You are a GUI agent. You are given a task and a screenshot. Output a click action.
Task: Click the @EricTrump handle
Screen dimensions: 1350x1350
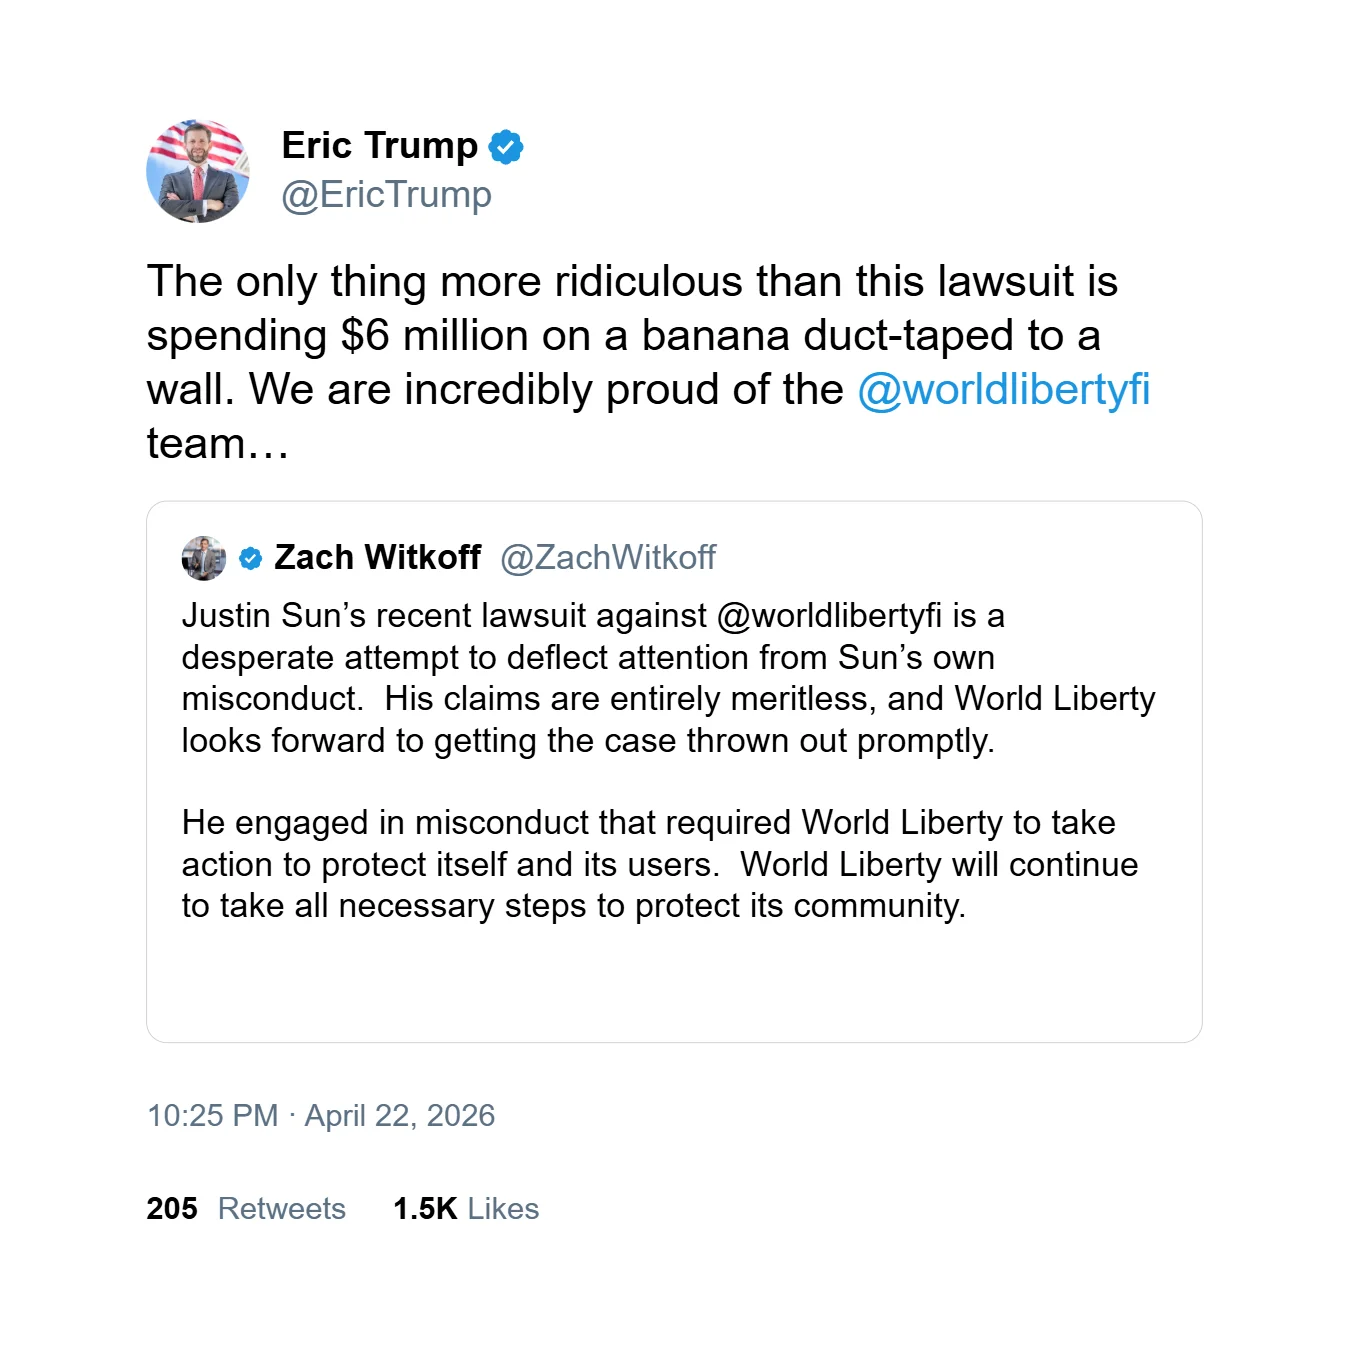click(386, 195)
